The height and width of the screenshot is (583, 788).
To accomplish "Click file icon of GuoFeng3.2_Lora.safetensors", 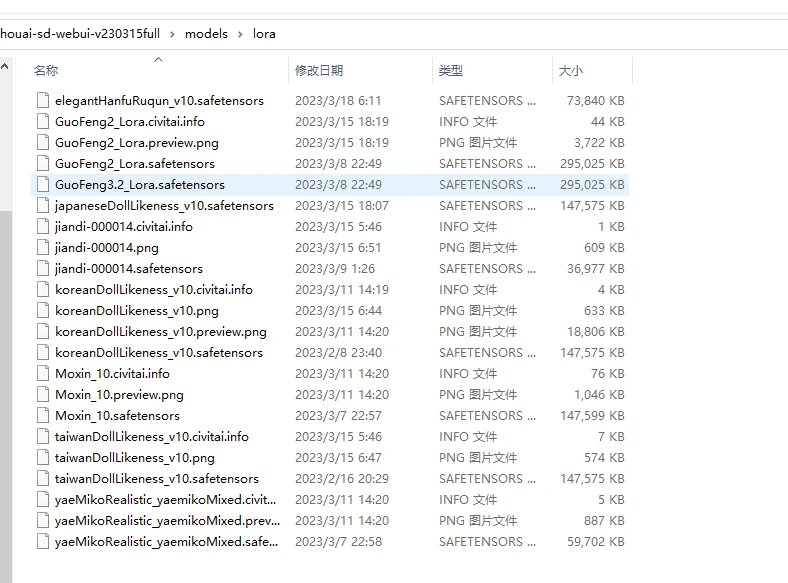I will pos(43,184).
